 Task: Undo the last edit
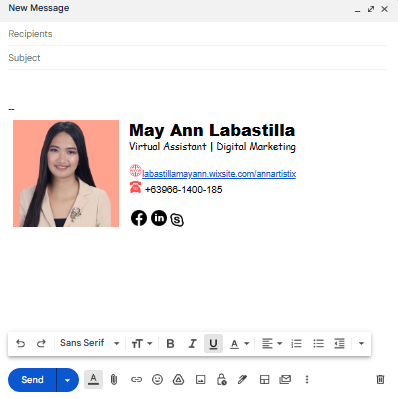[21, 343]
